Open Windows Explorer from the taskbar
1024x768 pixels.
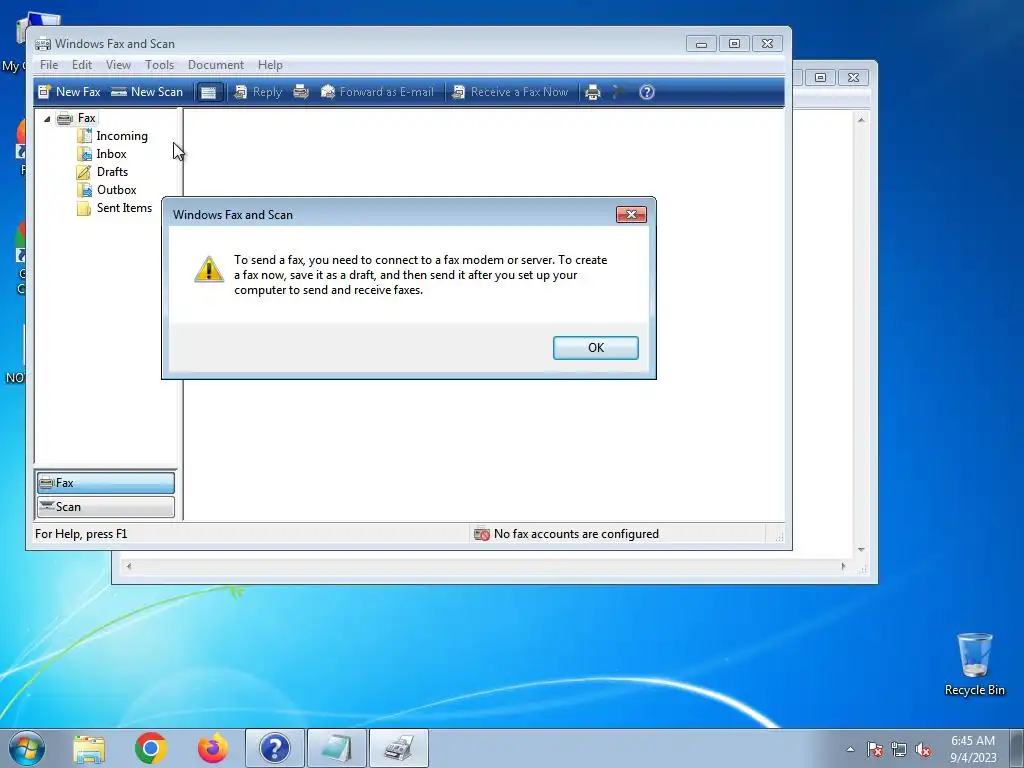coord(89,748)
